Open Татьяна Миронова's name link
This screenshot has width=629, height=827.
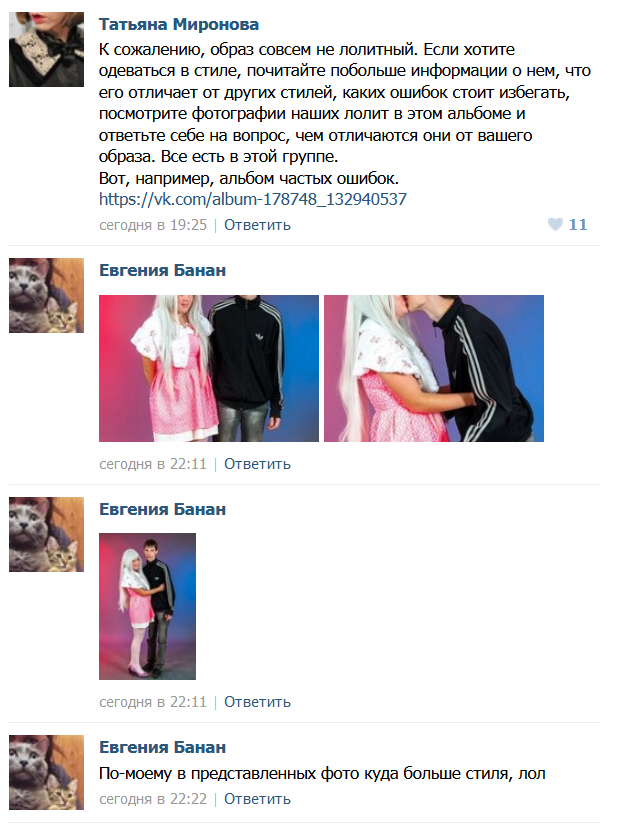[179, 24]
